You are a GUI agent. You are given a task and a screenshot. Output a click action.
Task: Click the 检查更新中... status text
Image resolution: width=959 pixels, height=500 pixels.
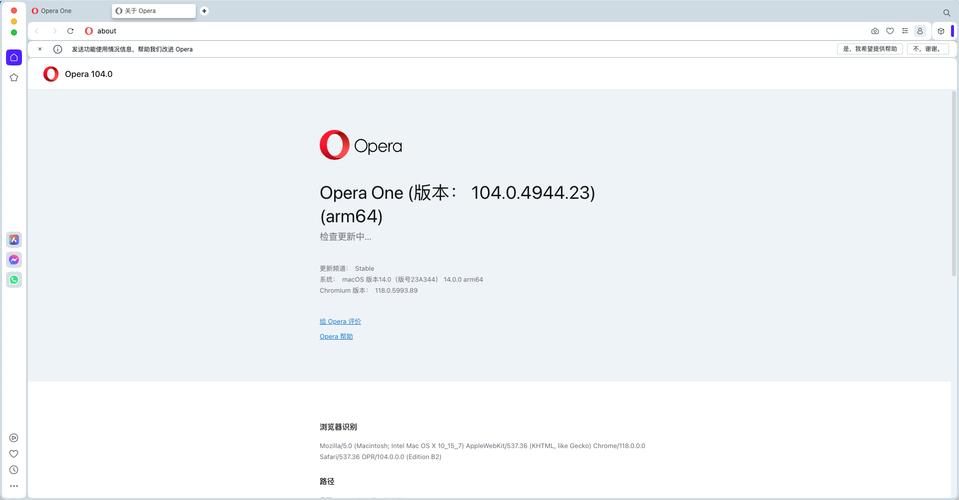tap(346, 237)
